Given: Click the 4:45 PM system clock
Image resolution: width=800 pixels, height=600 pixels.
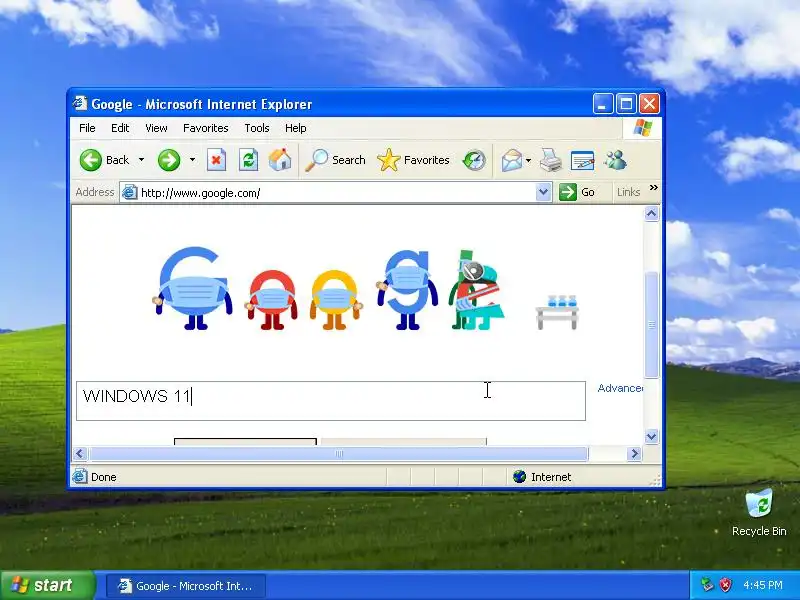Looking at the screenshot, I should [763, 585].
